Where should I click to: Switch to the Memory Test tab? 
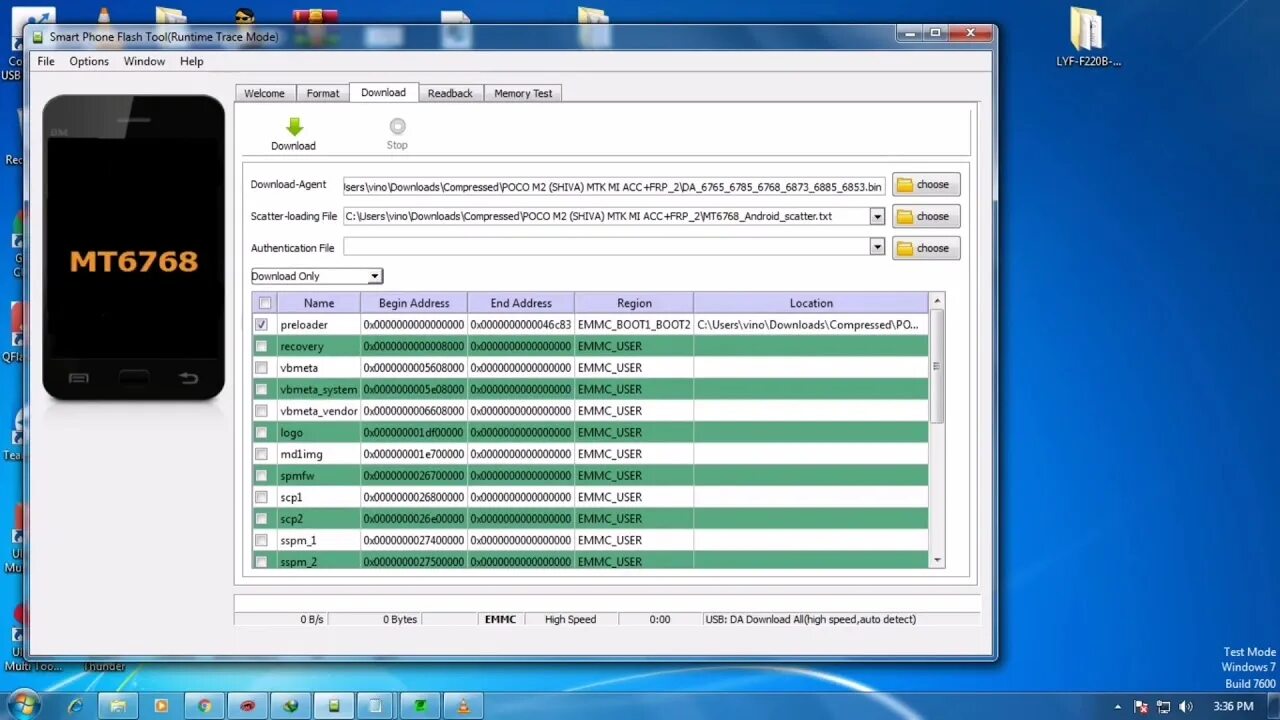click(523, 93)
